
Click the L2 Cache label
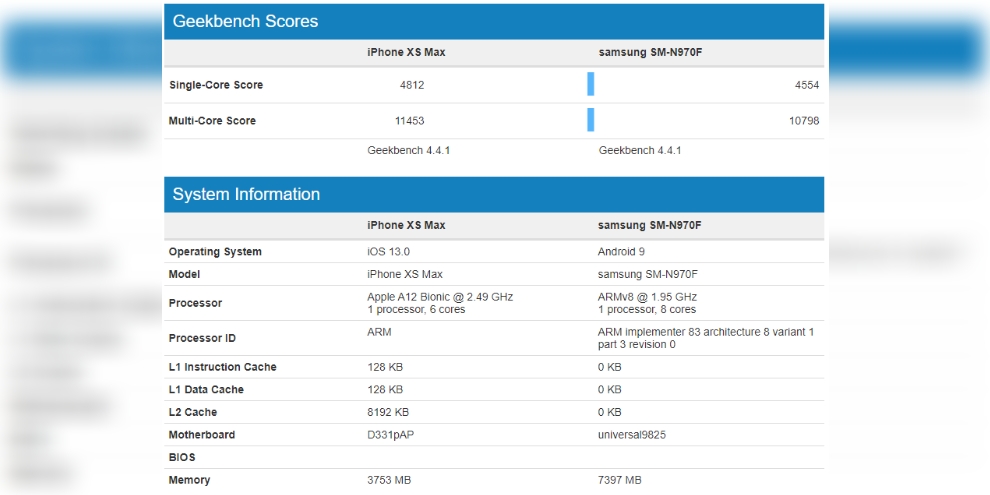click(193, 412)
